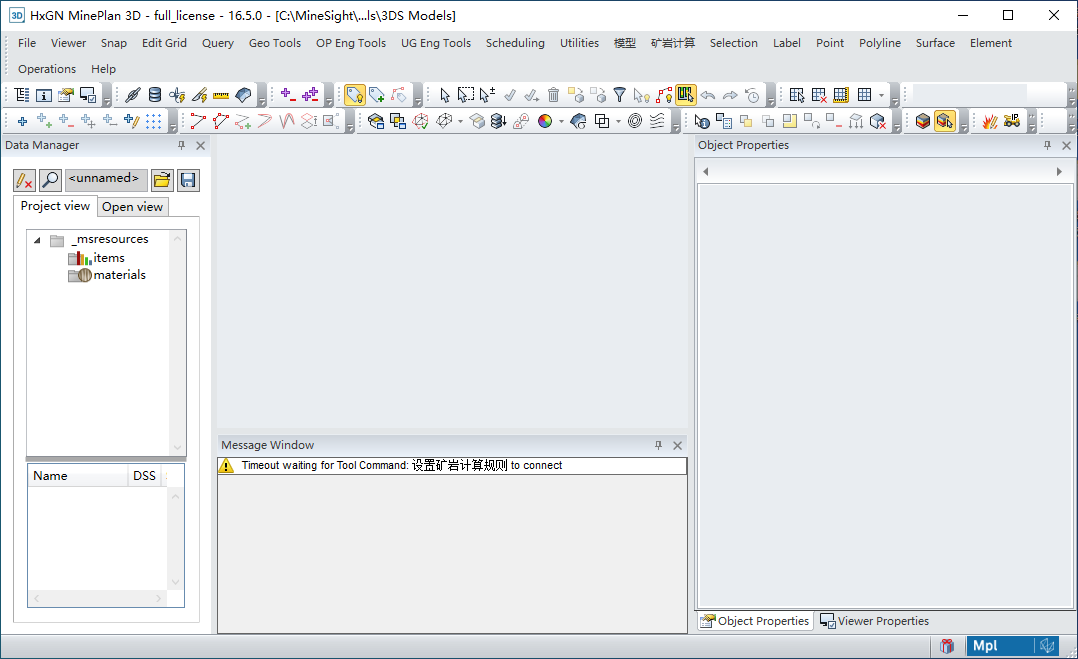
Task: Click the stacked layers down-arrow icon
Action: point(498,122)
